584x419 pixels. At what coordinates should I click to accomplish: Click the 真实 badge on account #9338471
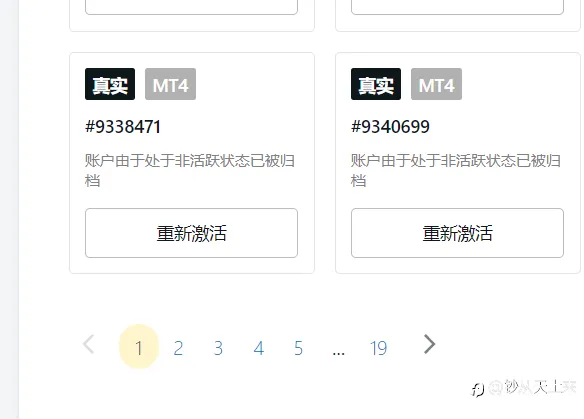click(x=110, y=84)
